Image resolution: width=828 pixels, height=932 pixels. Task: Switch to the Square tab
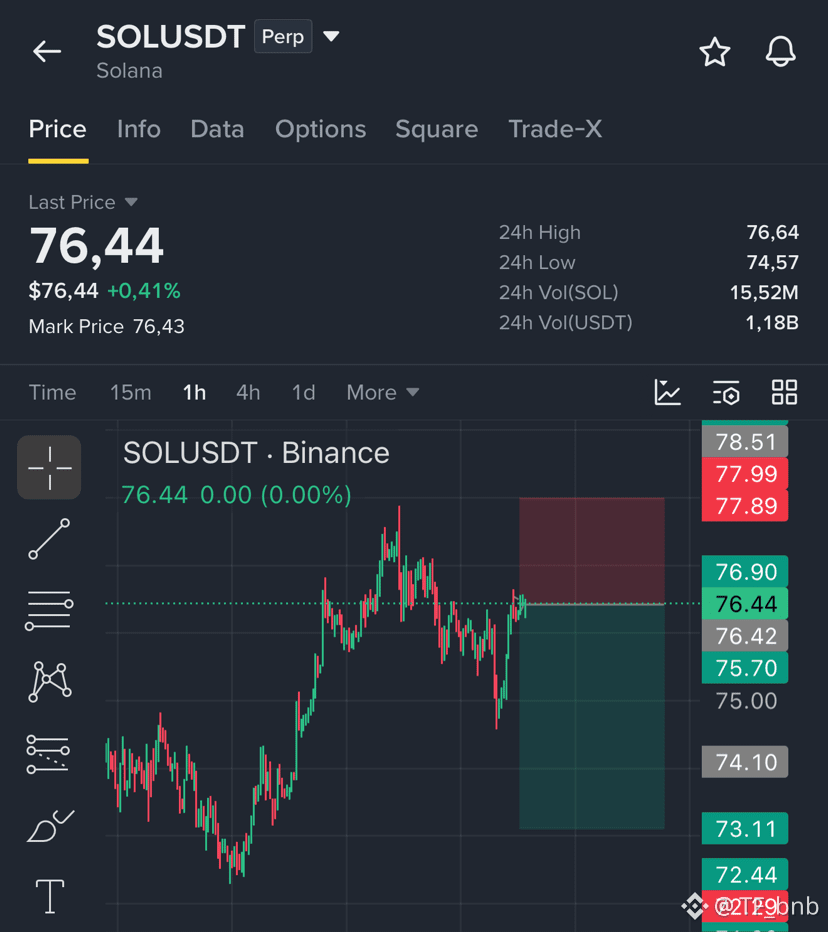point(437,129)
